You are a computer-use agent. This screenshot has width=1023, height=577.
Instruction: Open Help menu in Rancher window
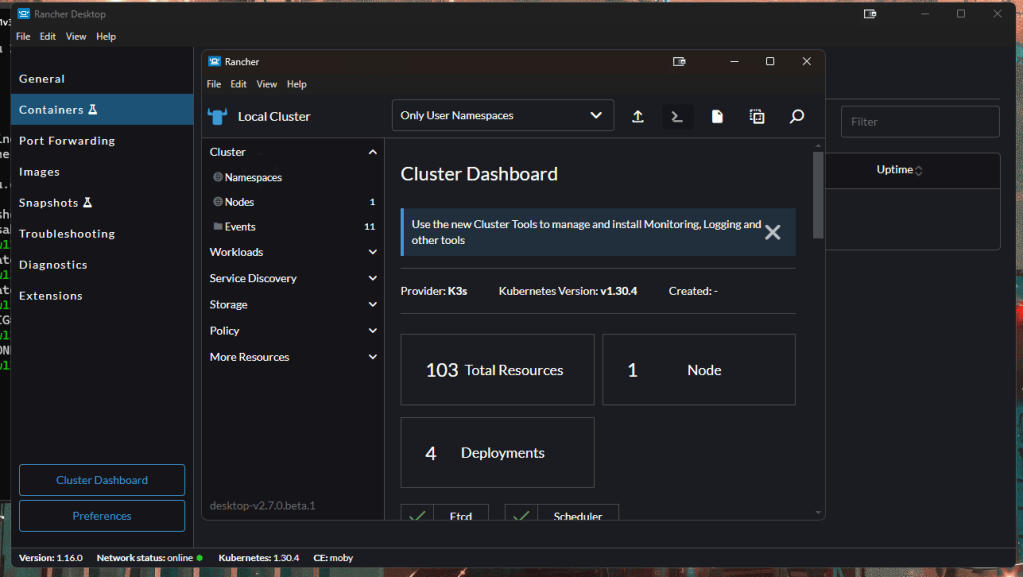coord(296,84)
